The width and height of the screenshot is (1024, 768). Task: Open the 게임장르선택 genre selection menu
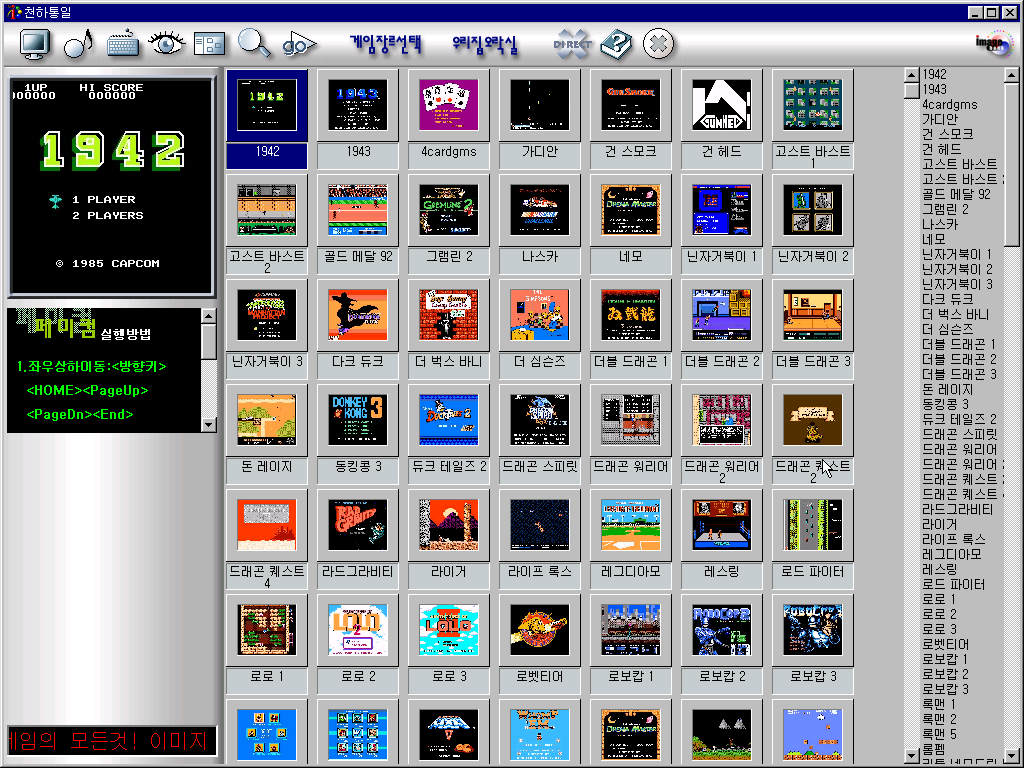pyautogui.click(x=385, y=44)
